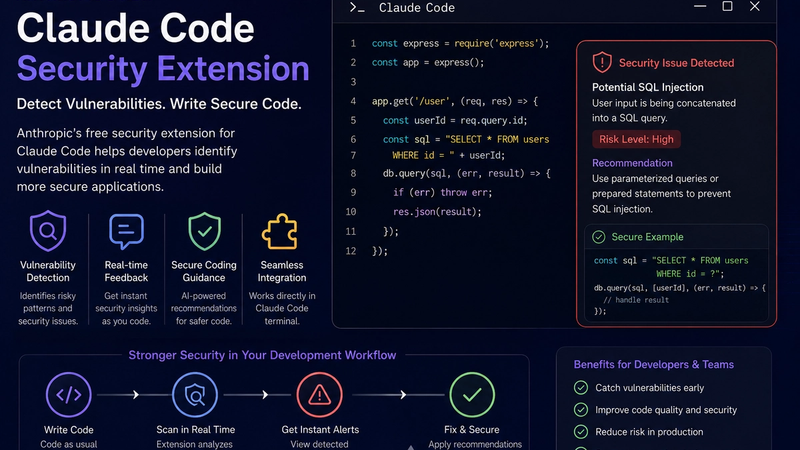This screenshot has width=800, height=450.
Task: Click the Security Issue Detected shield icon
Action: pos(602,63)
